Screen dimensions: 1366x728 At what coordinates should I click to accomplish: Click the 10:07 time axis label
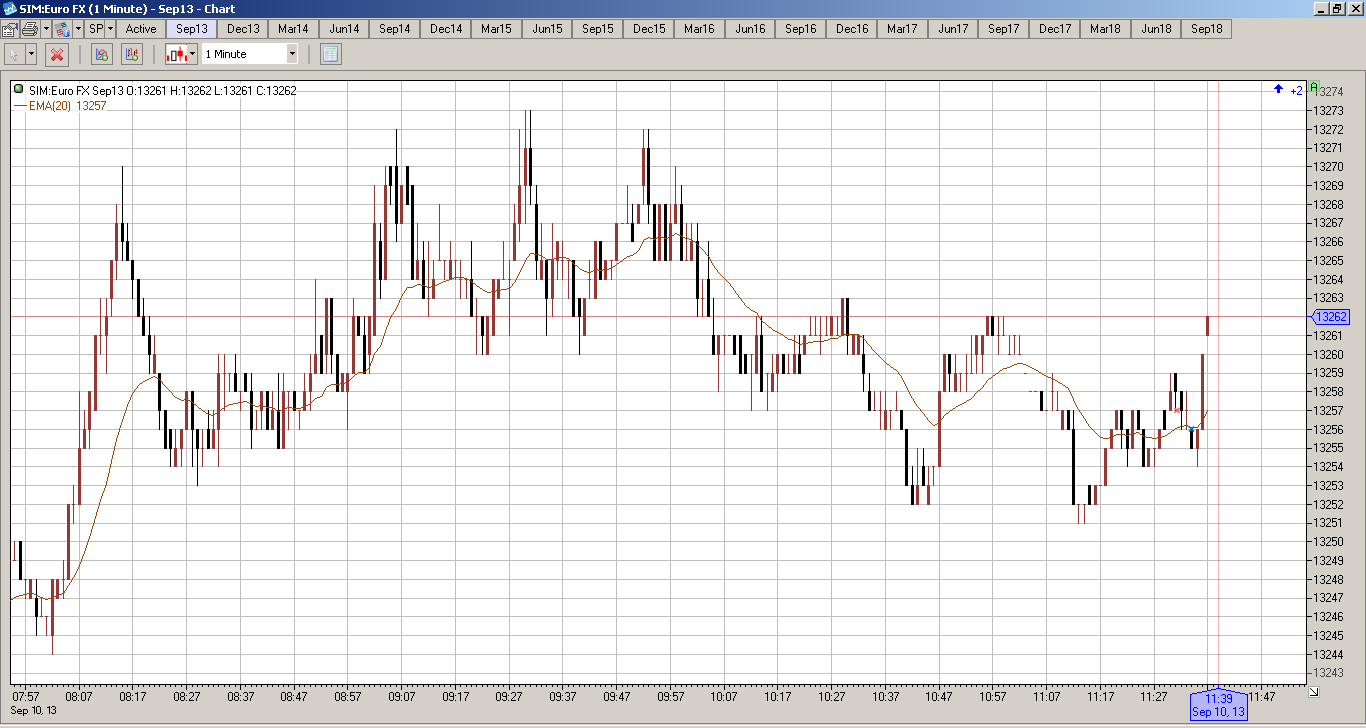[x=724, y=696]
